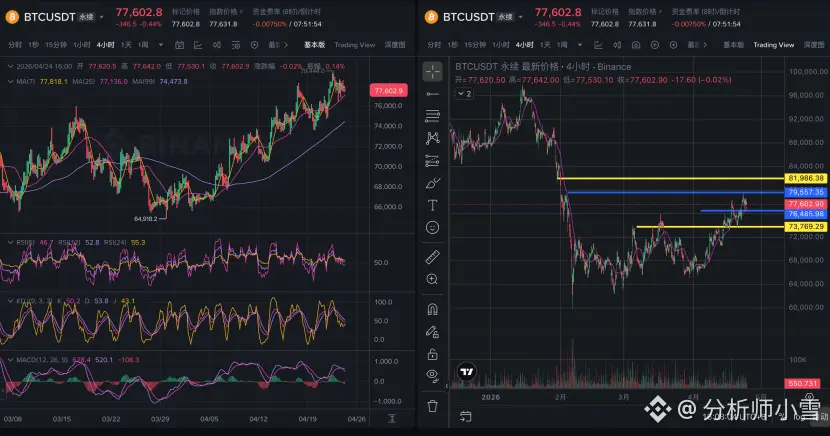Collapse the KDJ indicator legend
830x436 pixels.
tap(10, 301)
